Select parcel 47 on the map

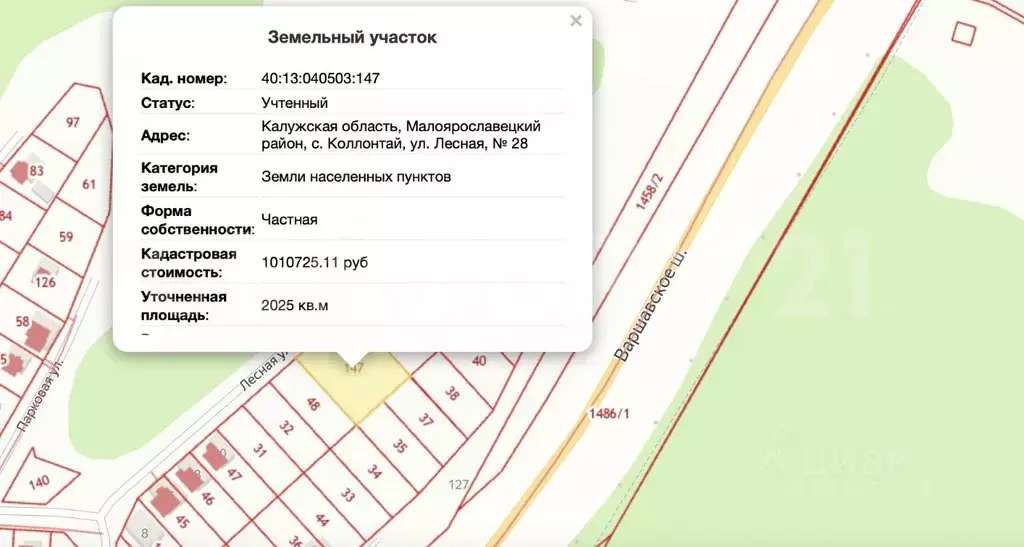[x=234, y=474]
